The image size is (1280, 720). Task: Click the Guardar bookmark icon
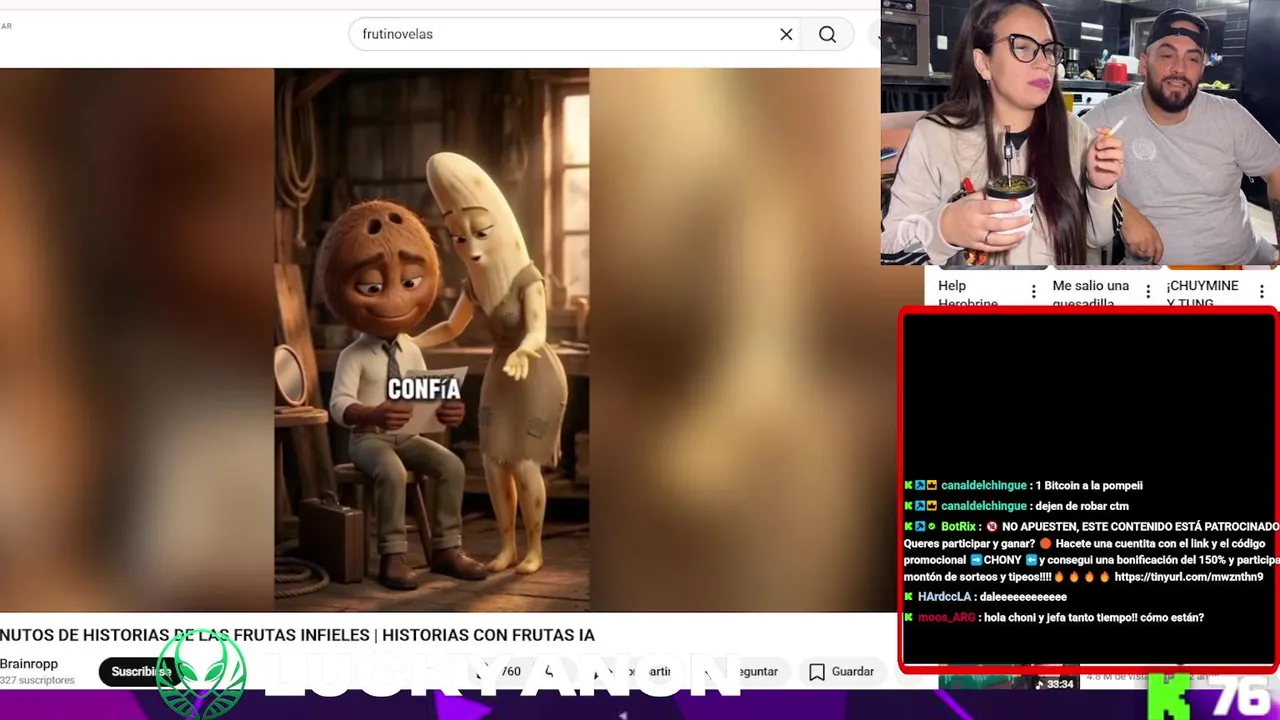(x=817, y=672)
